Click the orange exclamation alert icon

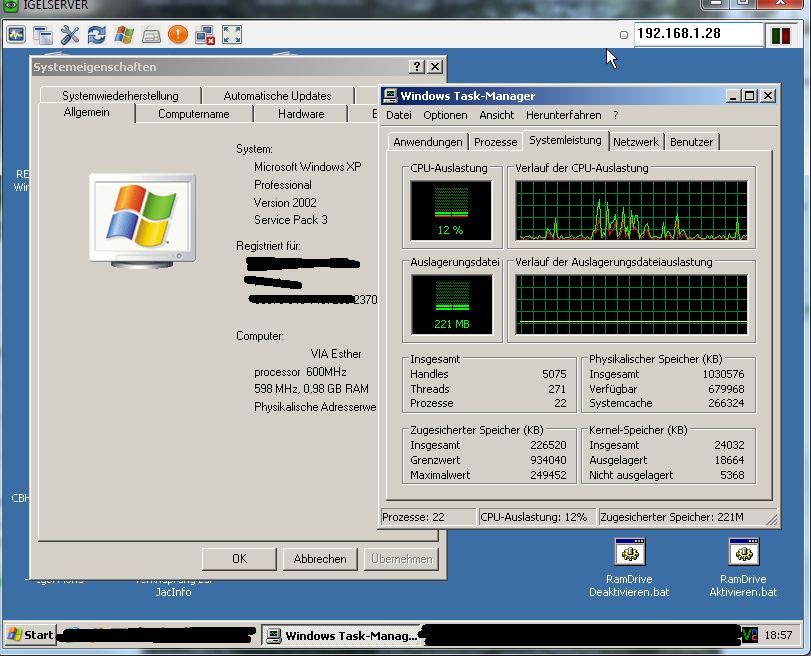point(178,35)
